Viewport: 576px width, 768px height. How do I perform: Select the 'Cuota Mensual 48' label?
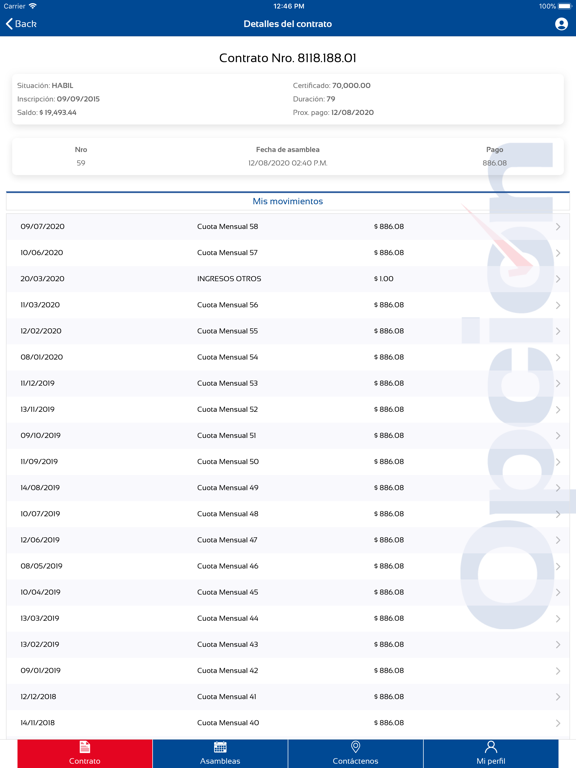[228, 514]
